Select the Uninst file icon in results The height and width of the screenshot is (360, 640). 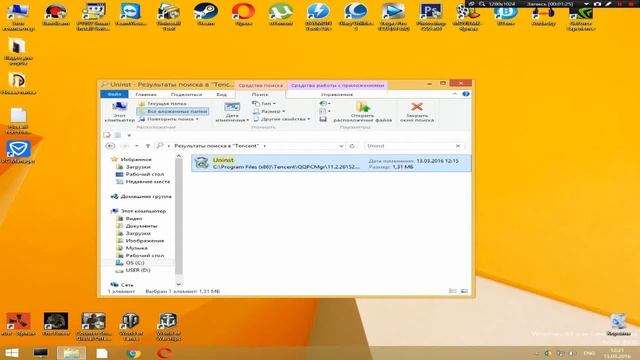coord(201,162)
